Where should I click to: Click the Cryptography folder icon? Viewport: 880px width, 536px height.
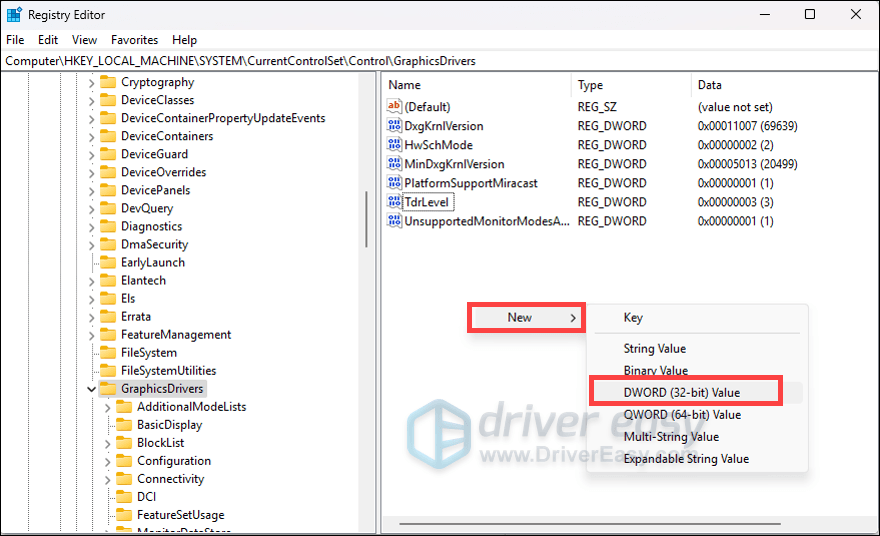(108, 83)
